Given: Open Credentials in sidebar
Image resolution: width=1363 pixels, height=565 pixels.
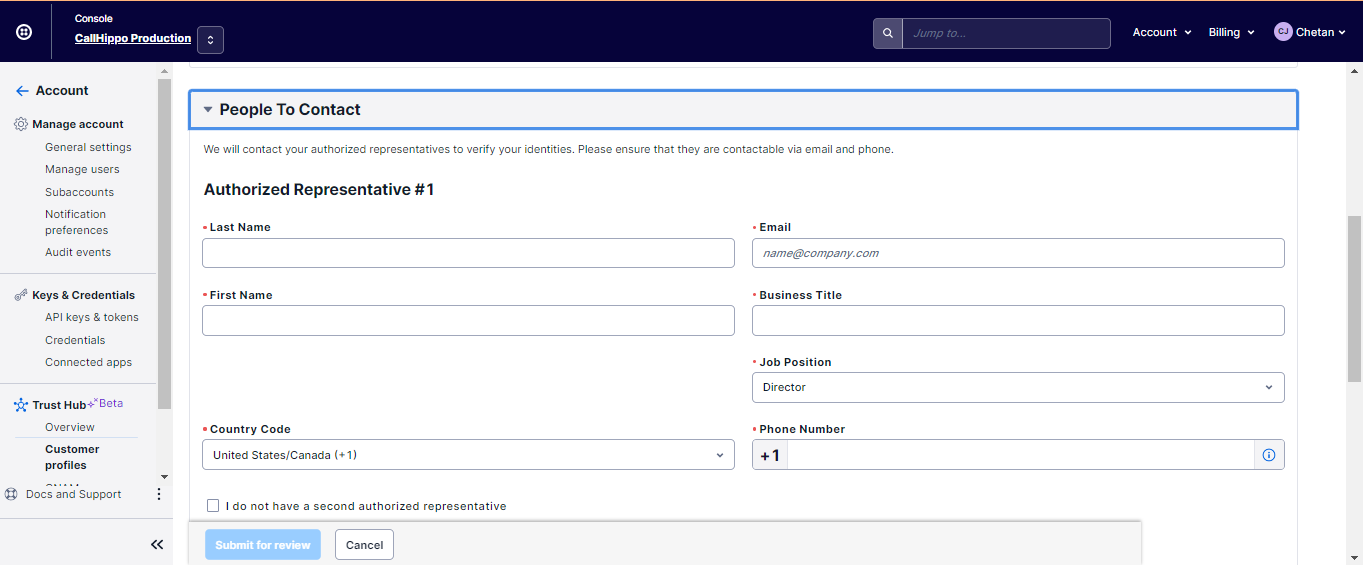Looking at the screenshot, I should 75,340.
